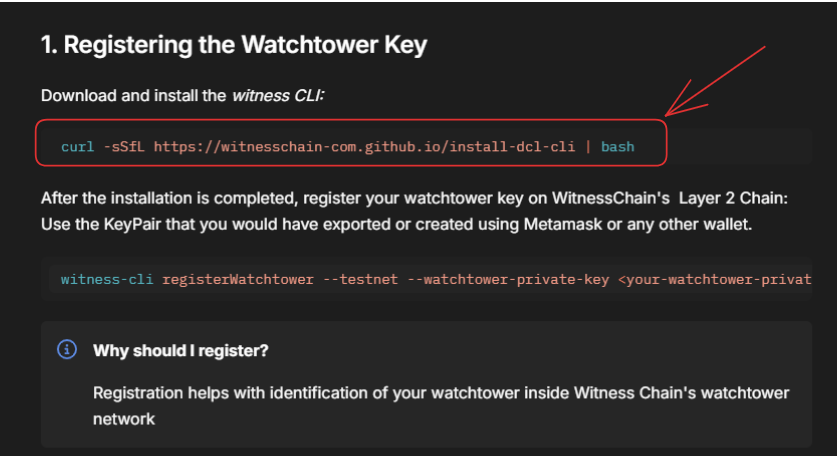Screen dimensions: 837x456
Task: Click the pipe symbol in the curl command
Action: 588,146
